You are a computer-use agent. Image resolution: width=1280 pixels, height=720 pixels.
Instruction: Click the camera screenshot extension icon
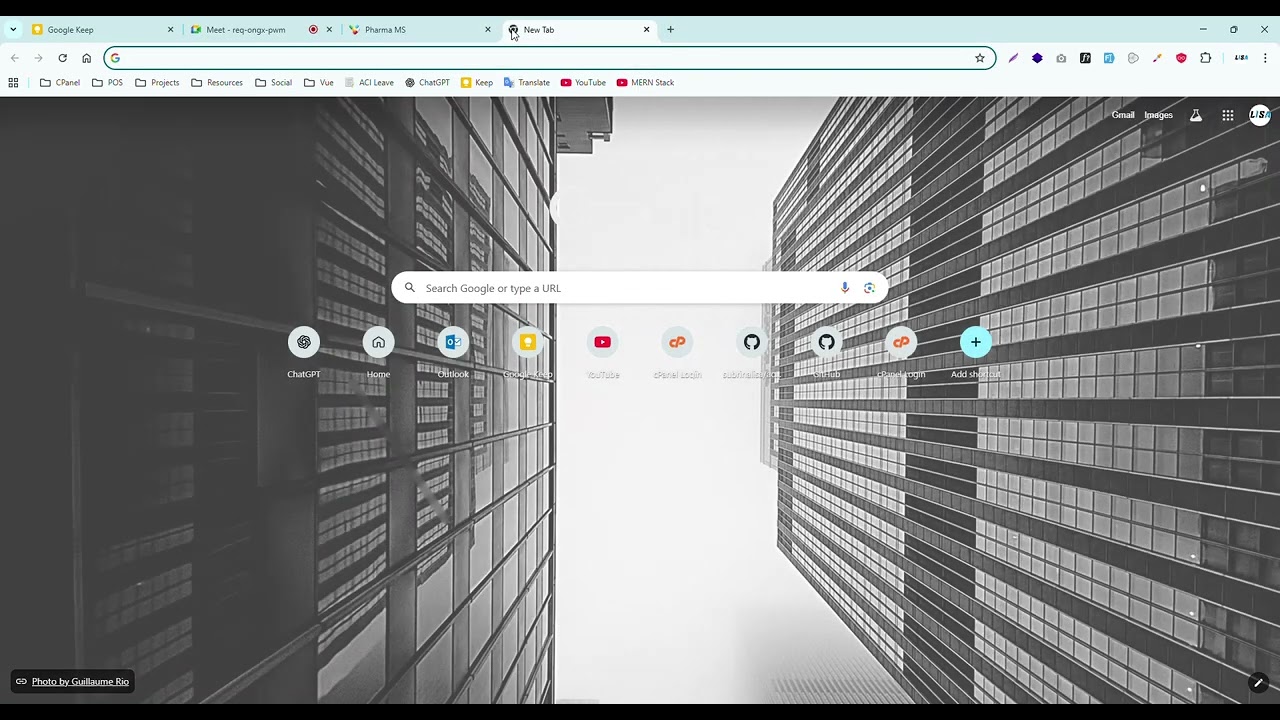pos(1061,58)
